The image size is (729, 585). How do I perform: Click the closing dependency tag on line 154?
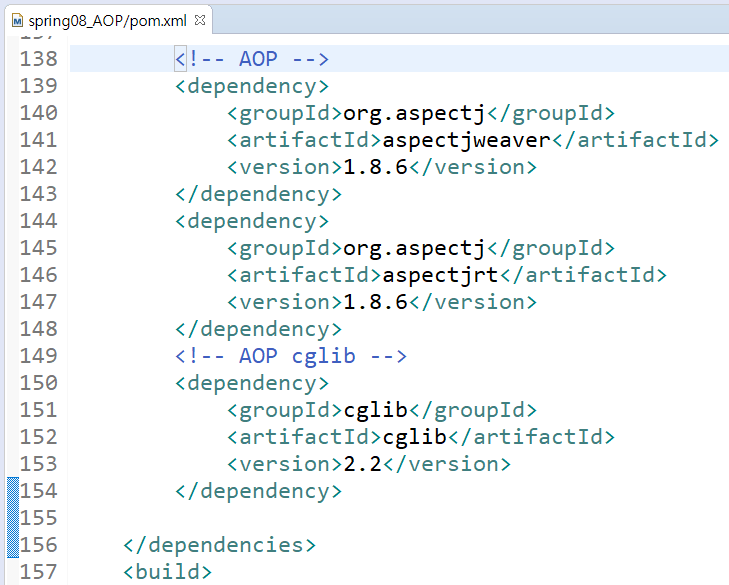pyautogui.click(x=258, y=491)
